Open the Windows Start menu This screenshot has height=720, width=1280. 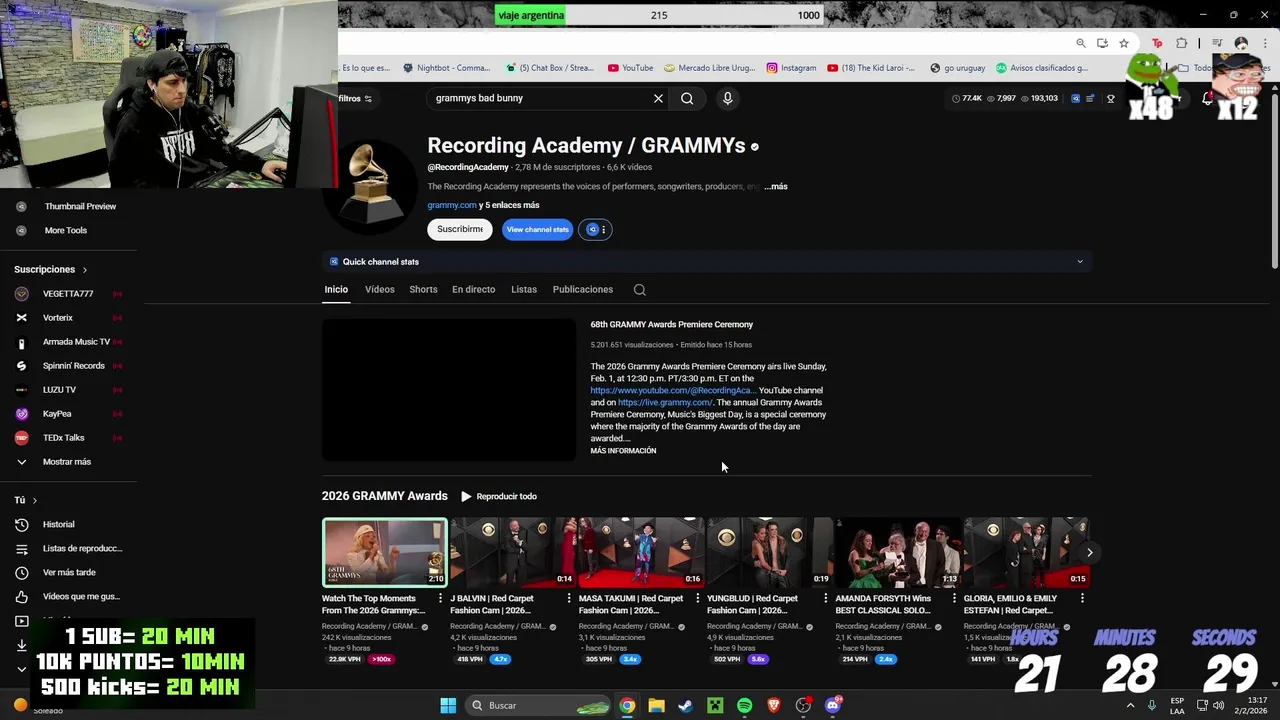[448, 705]
